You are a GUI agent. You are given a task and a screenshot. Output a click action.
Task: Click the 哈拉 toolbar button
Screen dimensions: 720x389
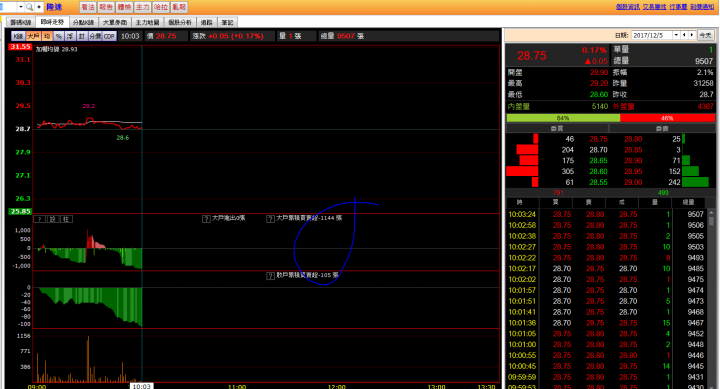click(x=161, y=7)
